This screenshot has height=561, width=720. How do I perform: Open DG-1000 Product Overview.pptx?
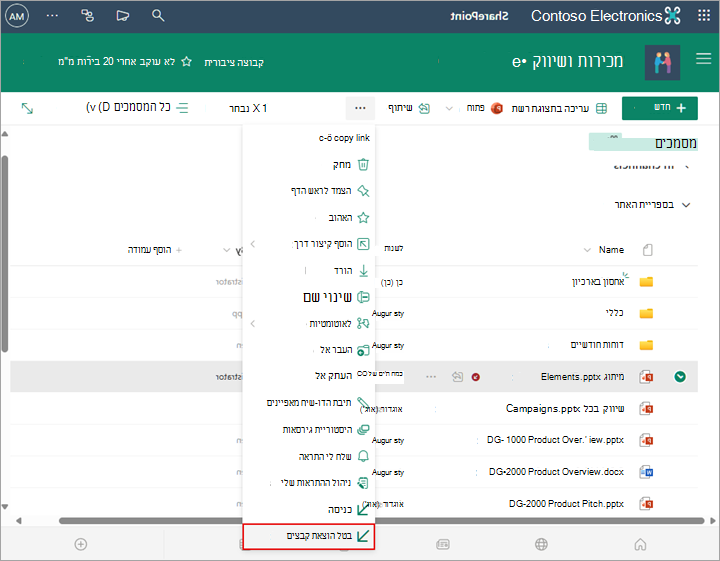[x=555, y=440]
